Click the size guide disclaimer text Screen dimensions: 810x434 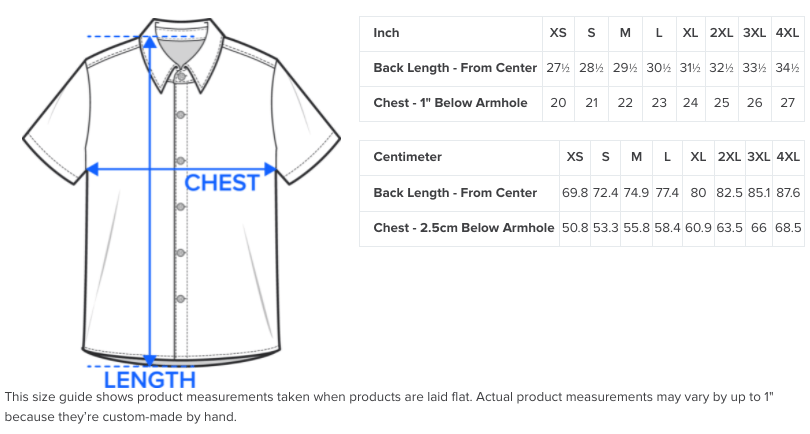coord(389,407)
